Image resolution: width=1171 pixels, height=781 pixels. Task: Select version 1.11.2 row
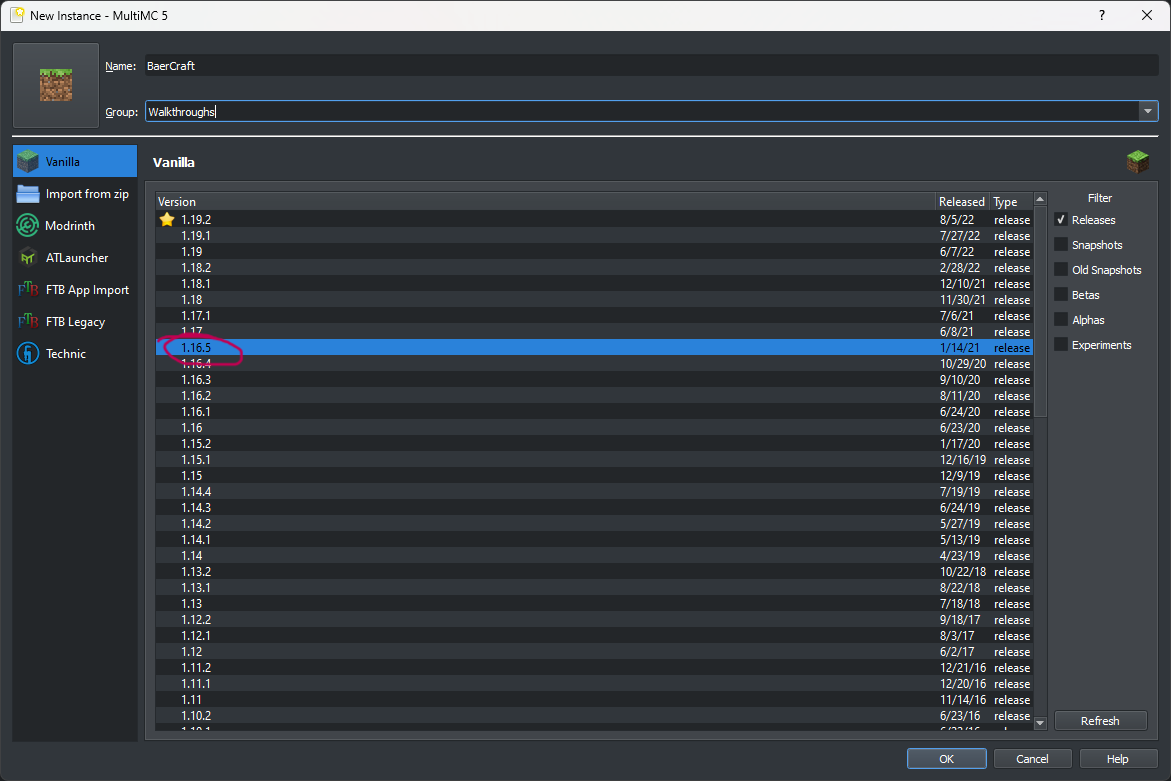[x=594, y=668]
